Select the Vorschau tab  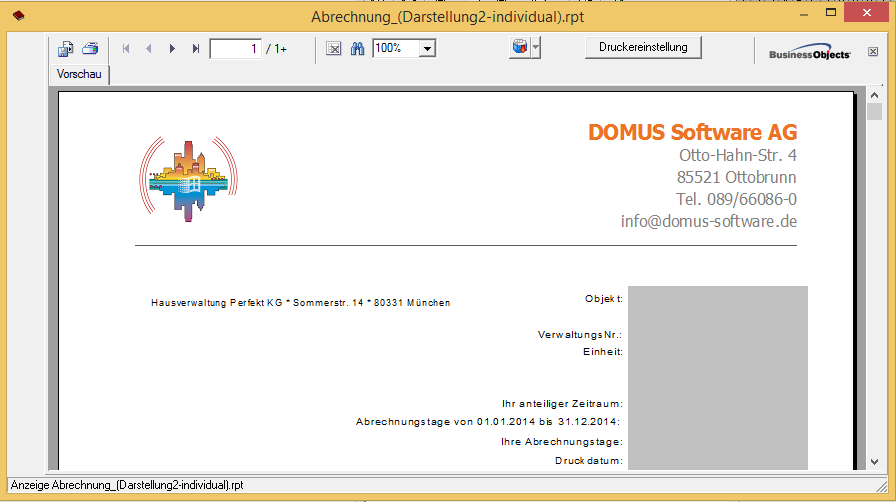(x=79, y=74)
